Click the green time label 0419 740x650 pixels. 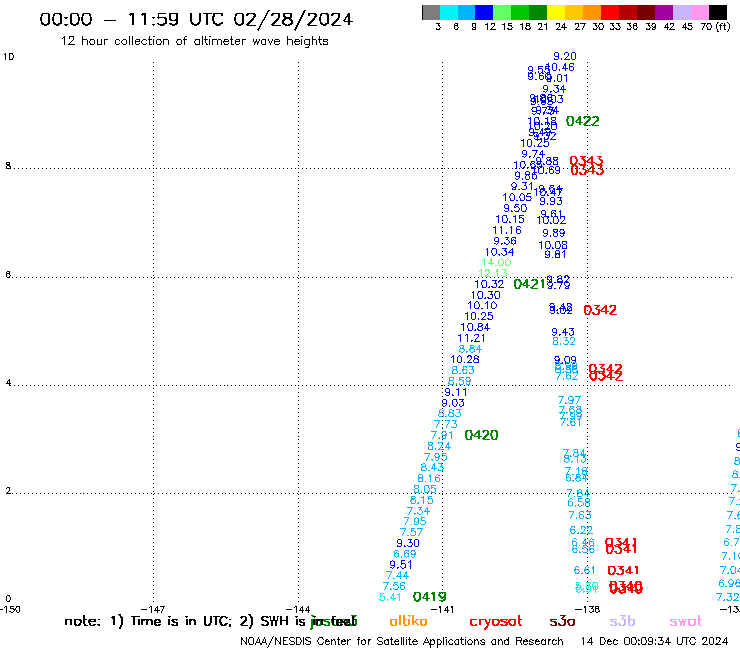pyautogui.click(x=429, y=597)
